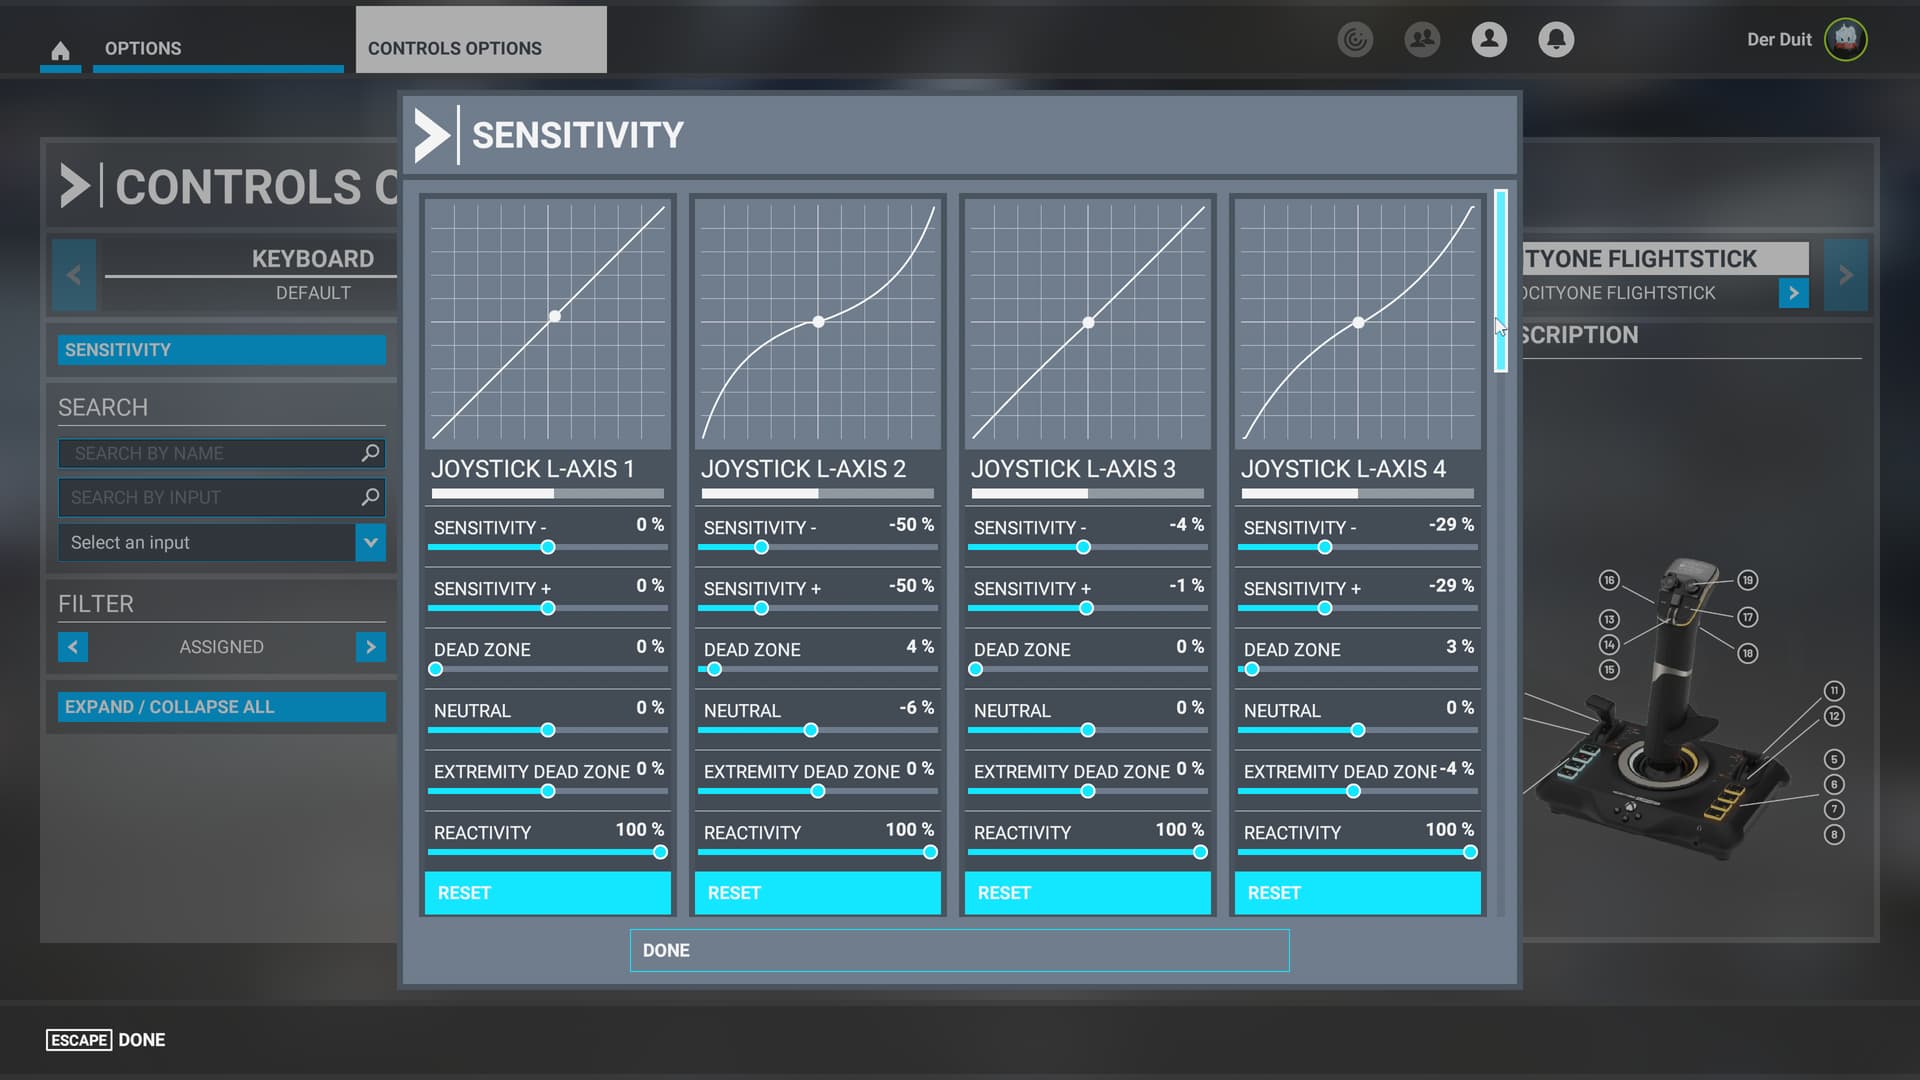Open the profile person icon
Image resolution: width=1920 pixels, height=1080 pixels.
[1488, 40]
